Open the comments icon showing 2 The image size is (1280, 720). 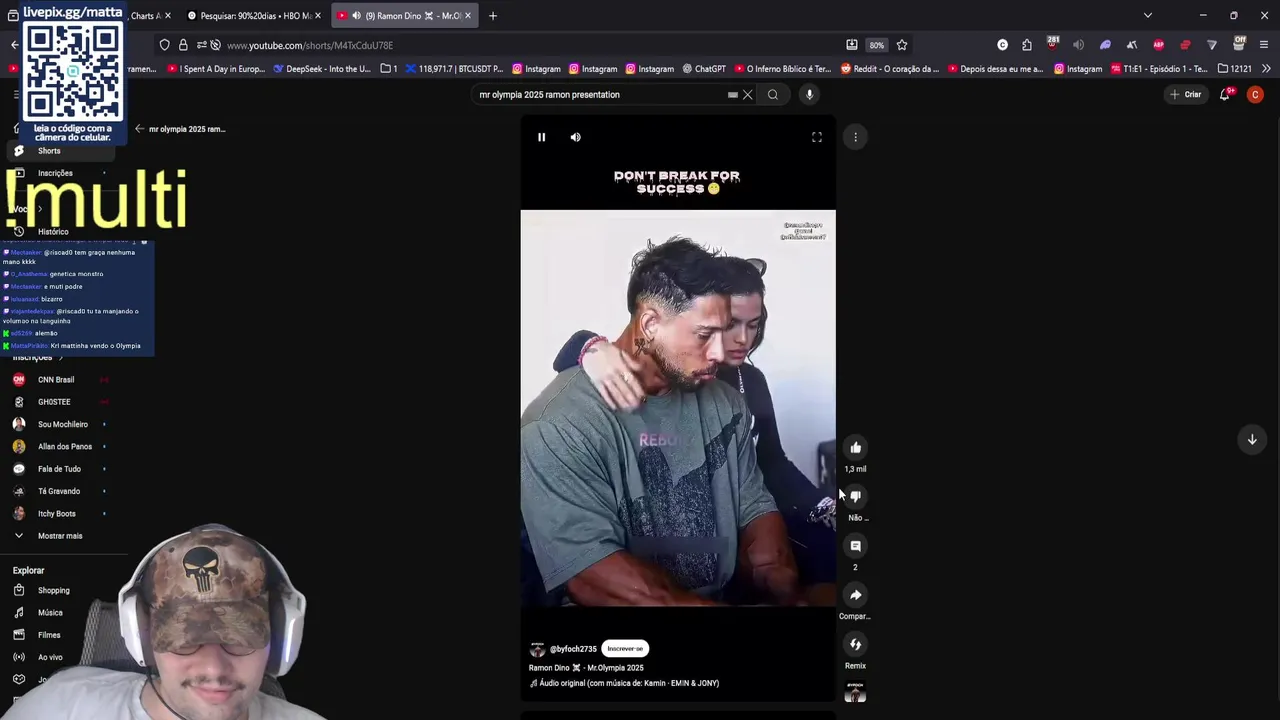point(855,546)
